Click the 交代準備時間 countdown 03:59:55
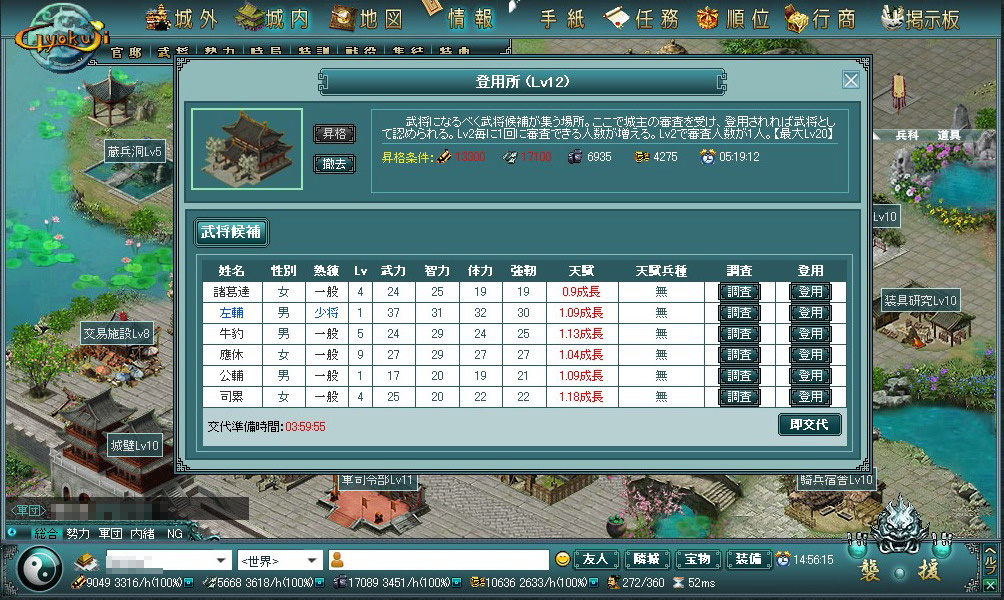This screenshot has width=1004, height=600. [x=305, y=426]
